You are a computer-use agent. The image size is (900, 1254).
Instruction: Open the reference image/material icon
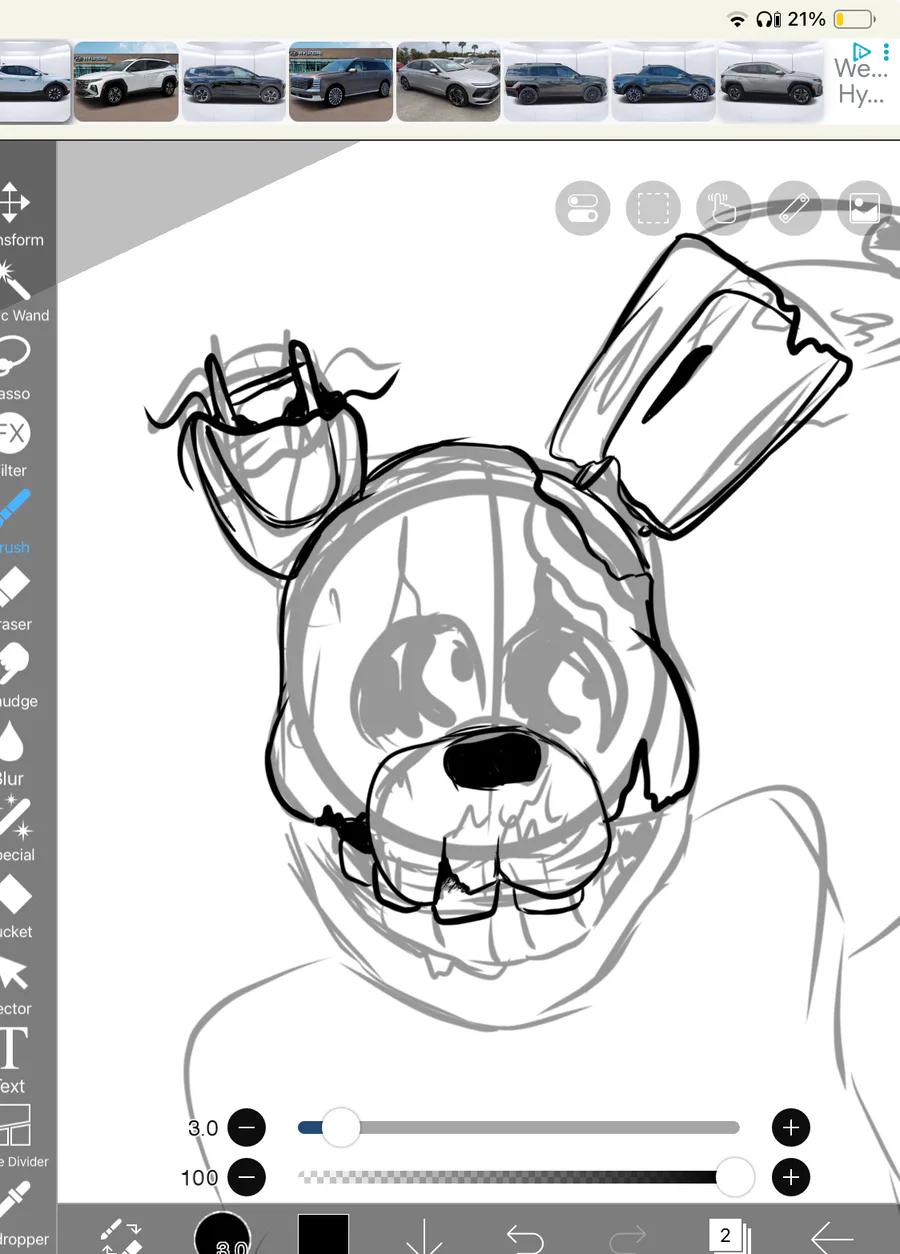pos(864,209)
